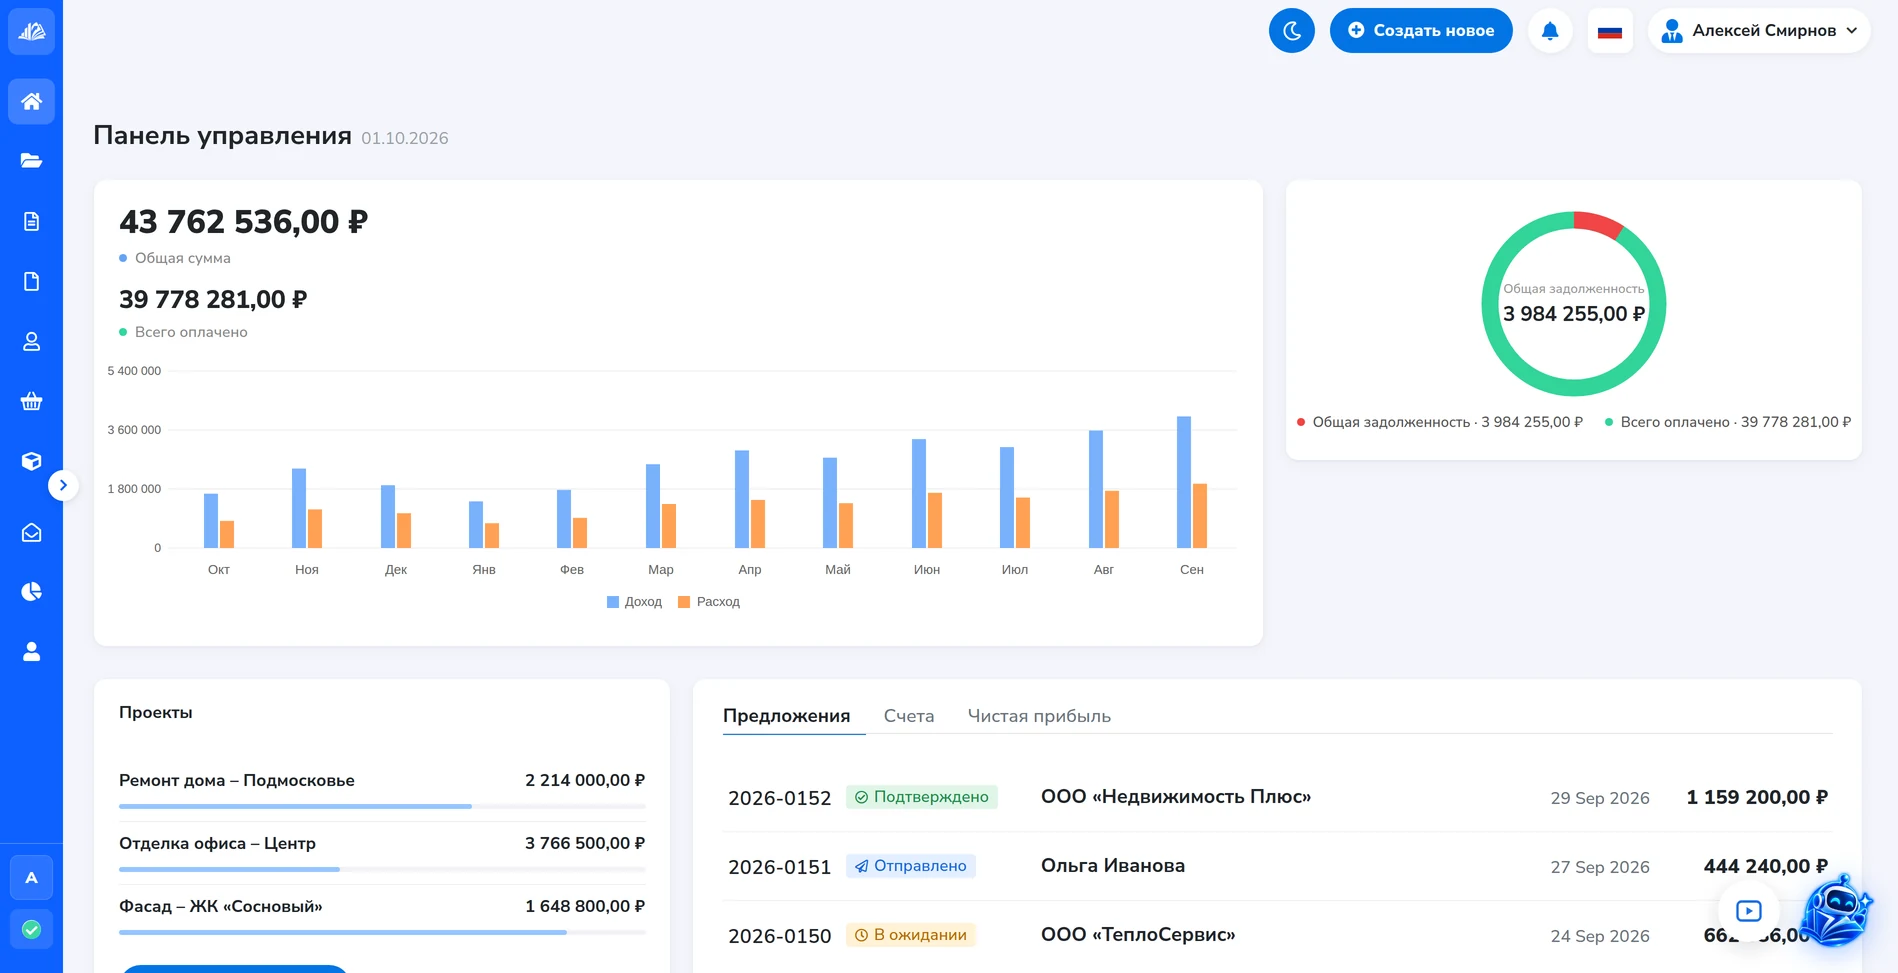1898x973 pixels.
Task: Open the notifications bell
Action: coord(1550,31)
